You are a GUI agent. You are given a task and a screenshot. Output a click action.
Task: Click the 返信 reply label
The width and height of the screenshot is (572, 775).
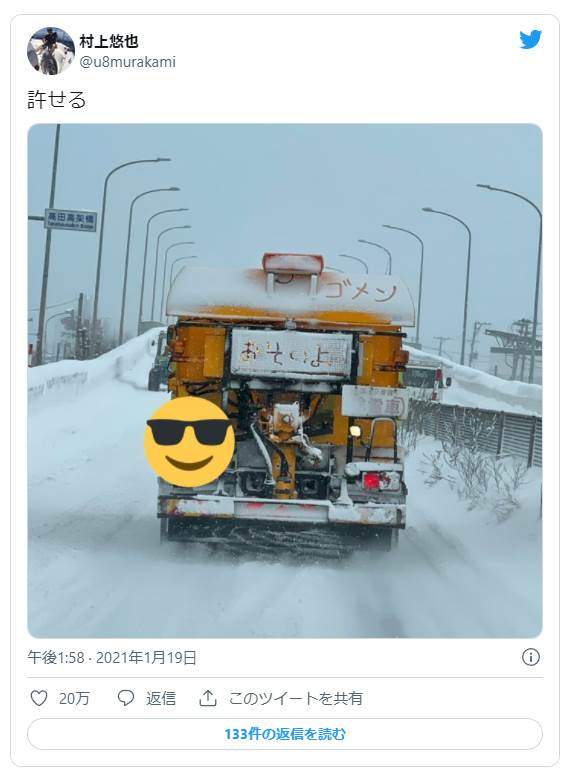coord(161,698)
